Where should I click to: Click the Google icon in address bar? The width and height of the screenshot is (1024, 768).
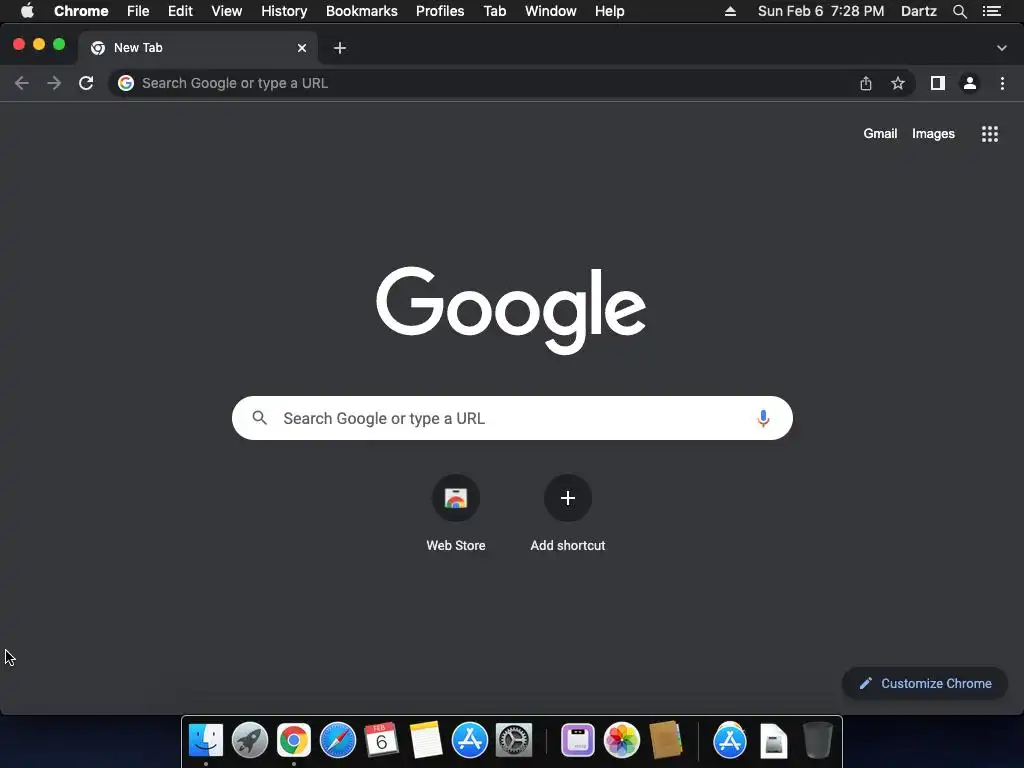[126, 83]
